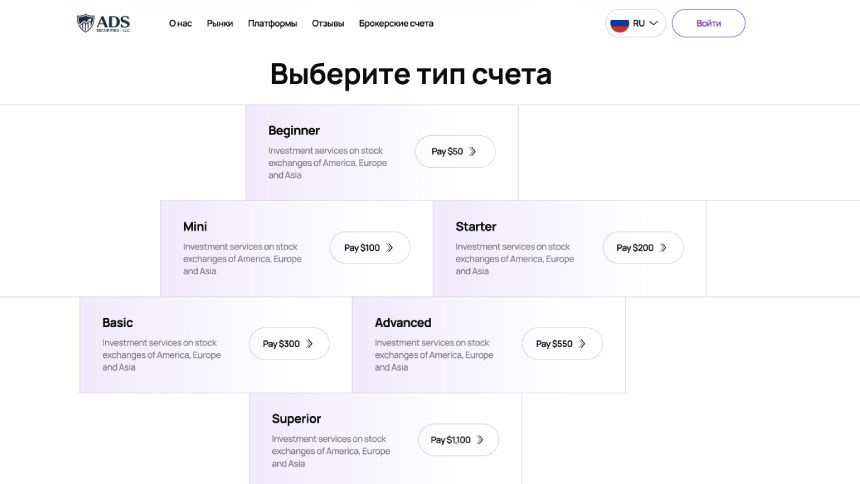
Task: Go to Платформы in the navigation
Action: [x=273, y=24]
